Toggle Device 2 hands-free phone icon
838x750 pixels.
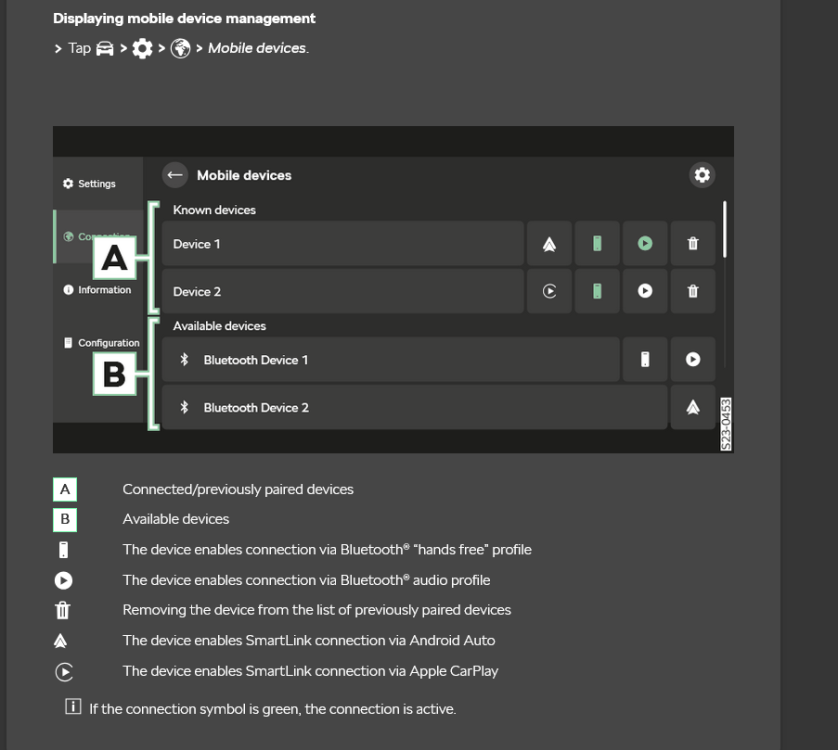[597, 291]
